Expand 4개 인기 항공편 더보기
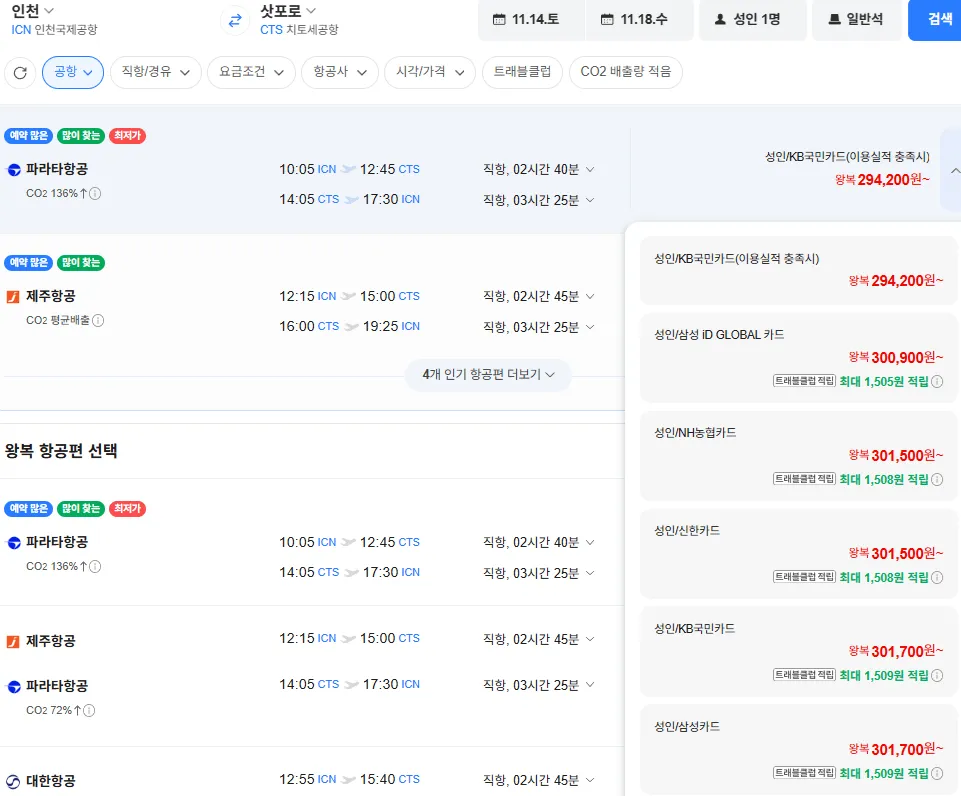961x796 pixels. coord(488,374)
